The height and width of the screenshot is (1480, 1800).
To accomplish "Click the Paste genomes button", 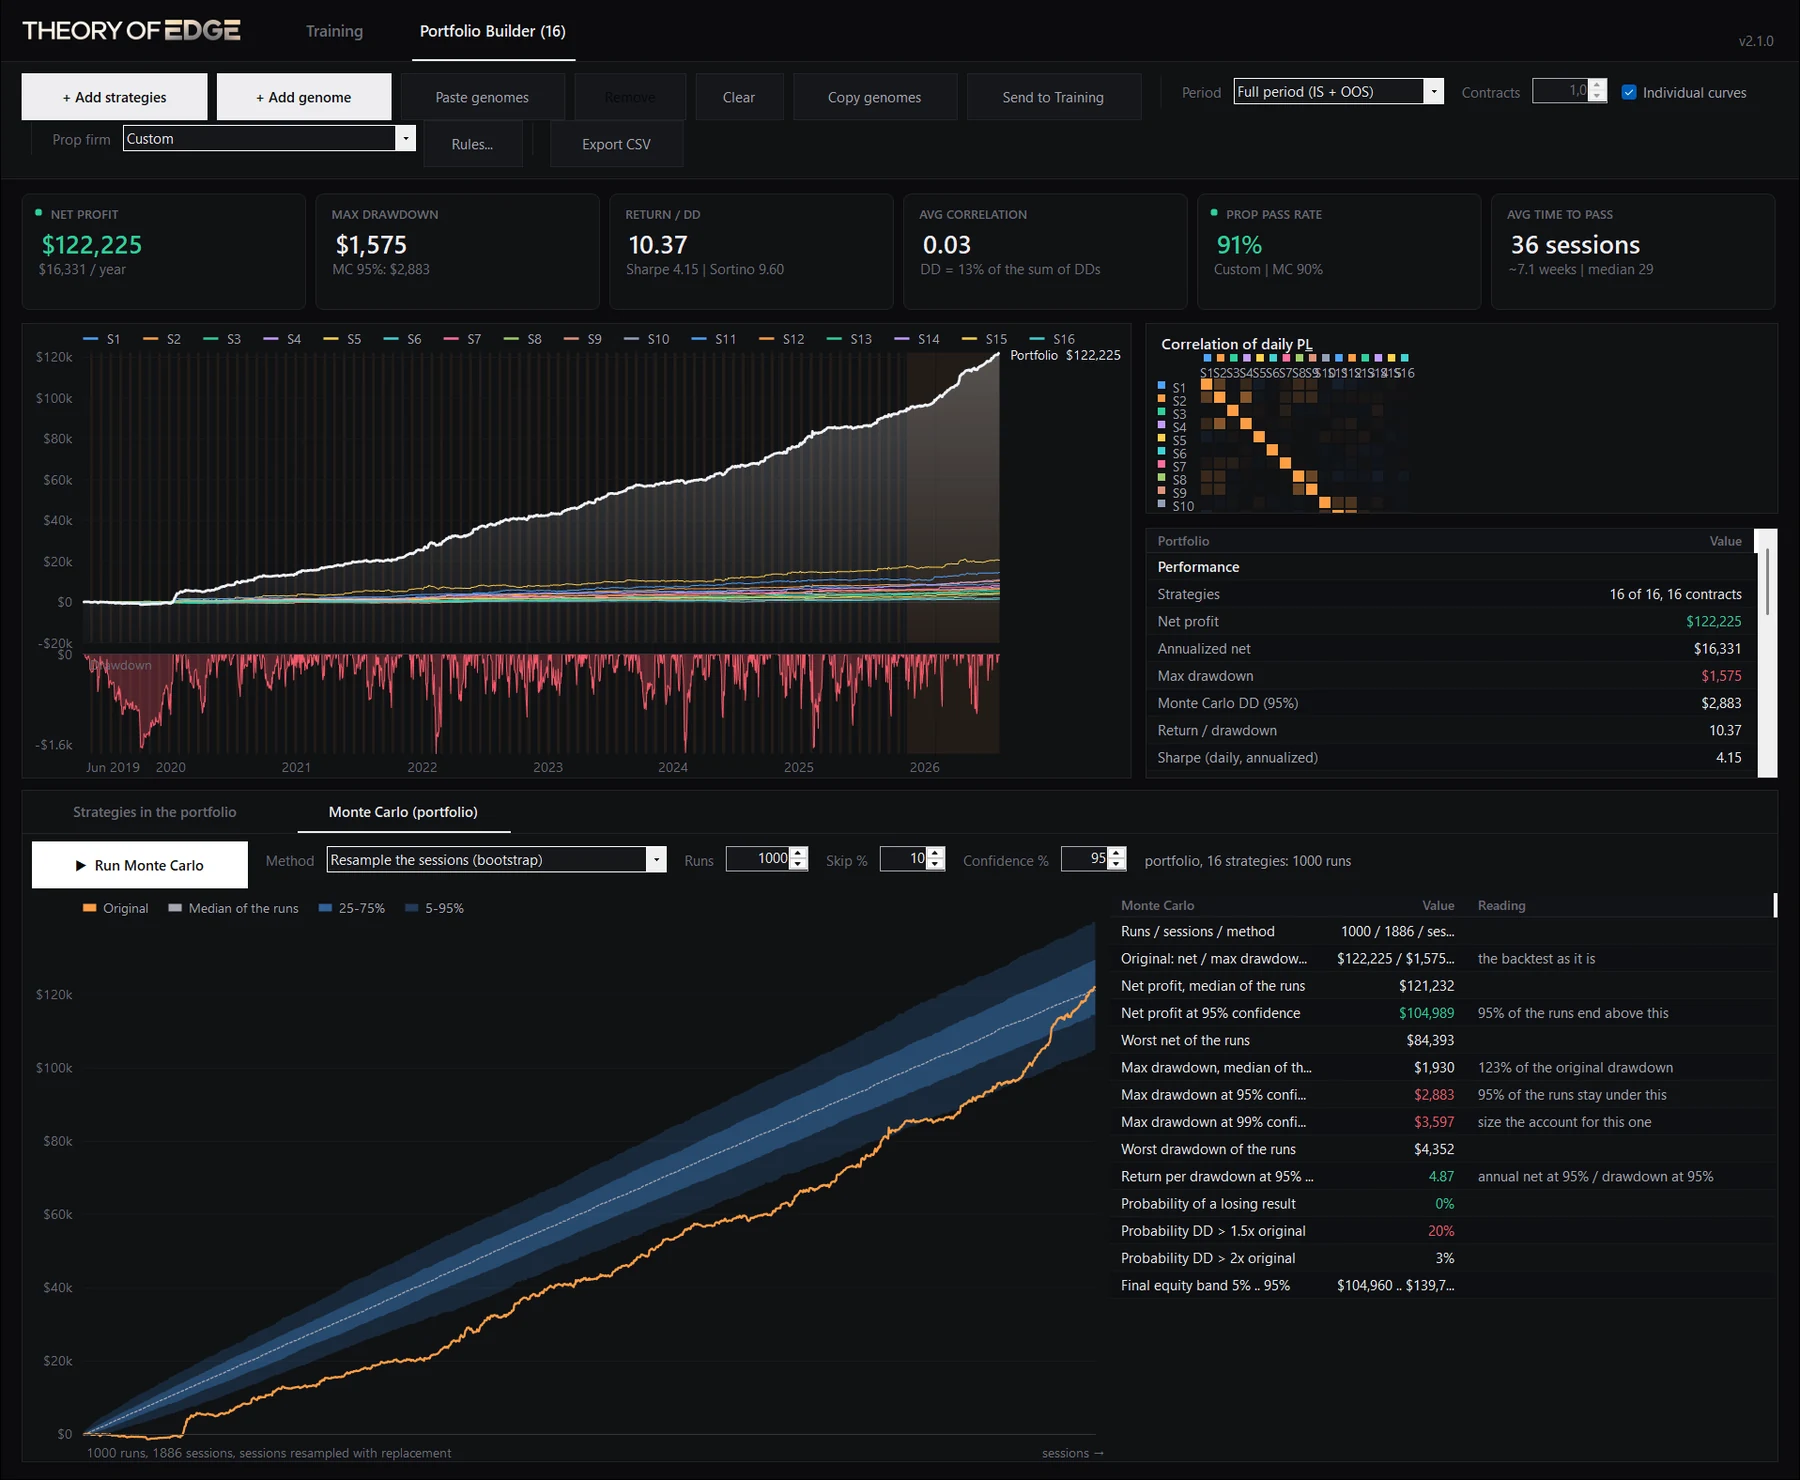I will click(x=482, y=97).
